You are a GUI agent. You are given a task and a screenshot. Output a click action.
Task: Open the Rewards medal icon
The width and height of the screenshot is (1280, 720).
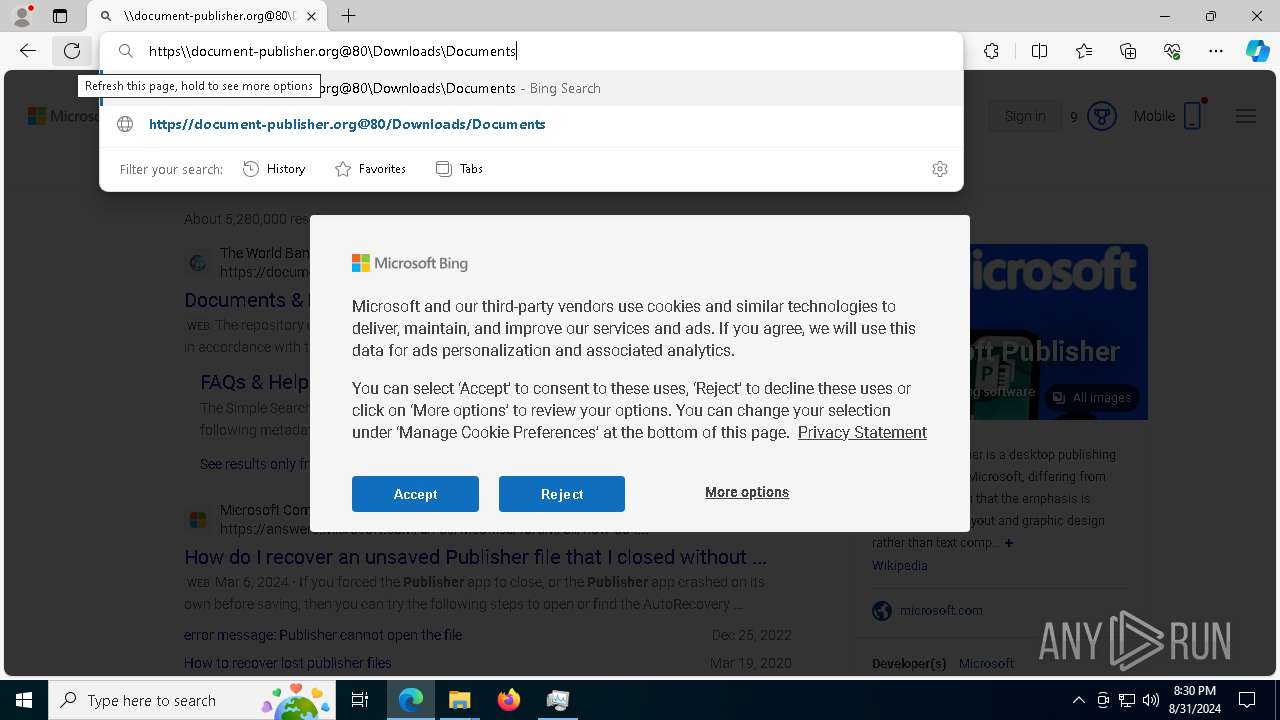tap(1102, 116)
